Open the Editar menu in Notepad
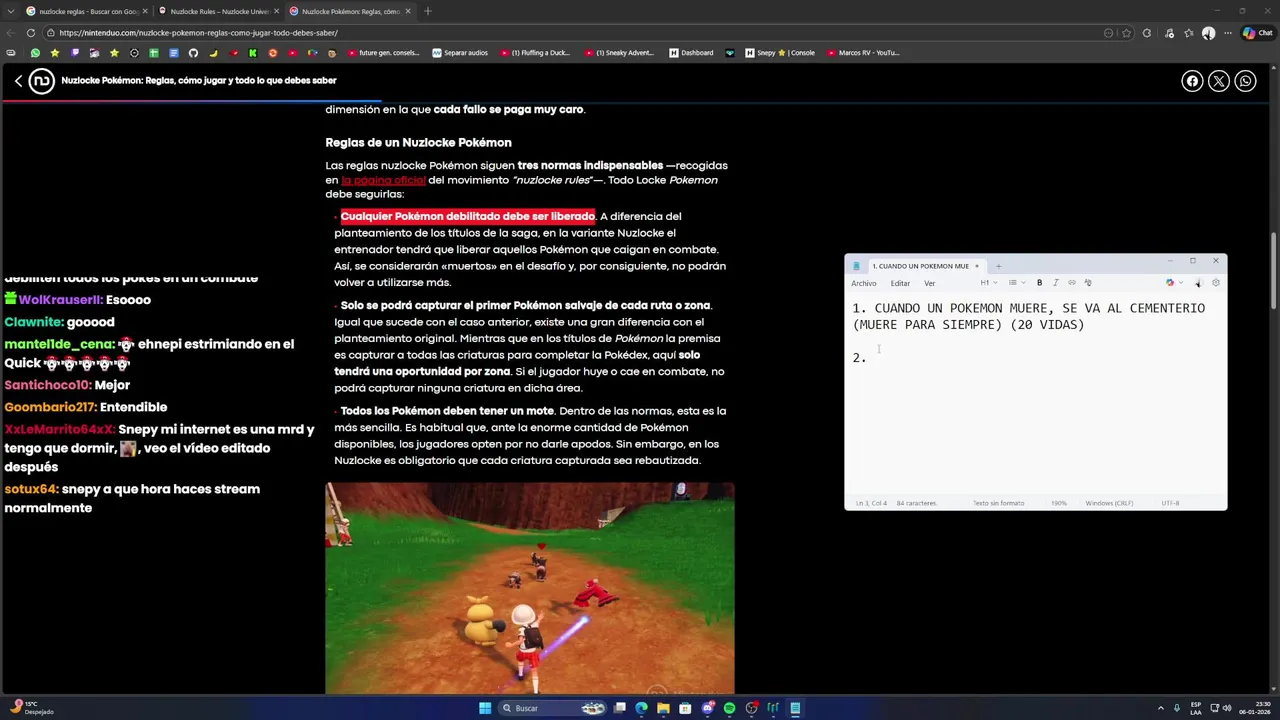This screenshot has width=1280, height=720. point(900,283)
